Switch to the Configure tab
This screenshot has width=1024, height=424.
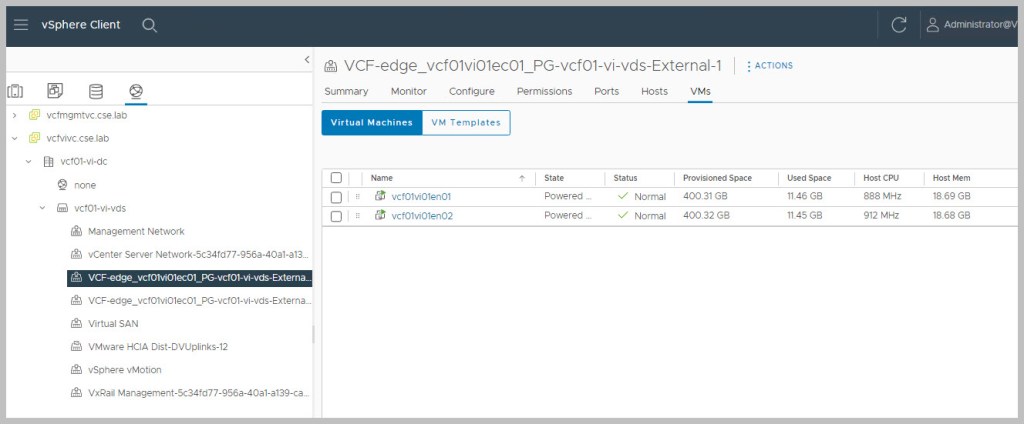click(471, 91)
